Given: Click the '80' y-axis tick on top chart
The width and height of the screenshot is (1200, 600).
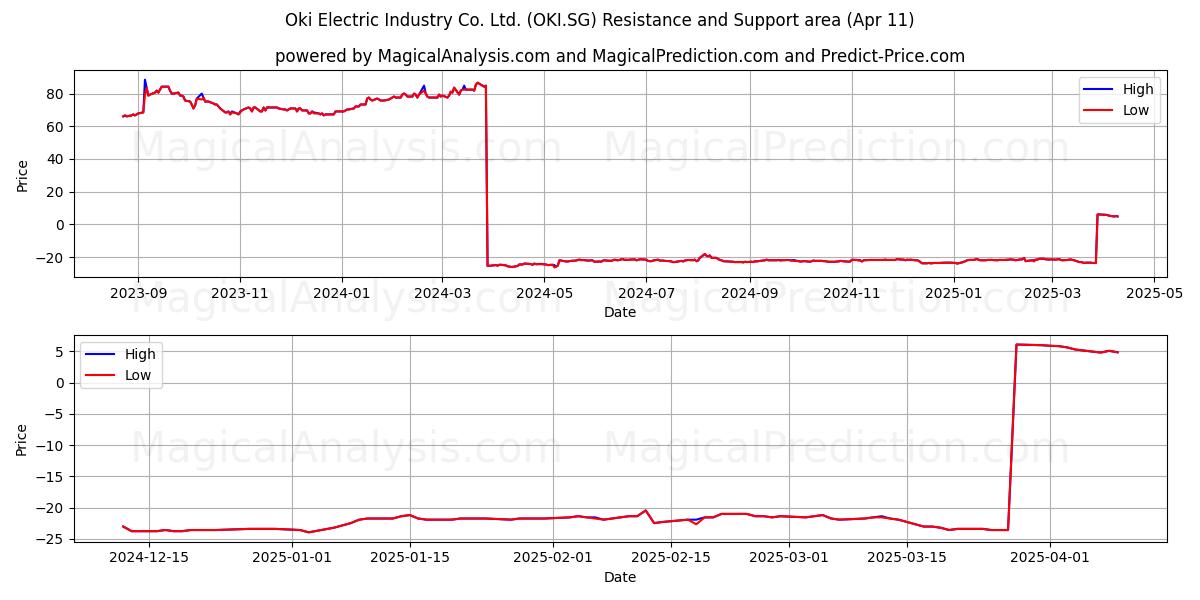Looking at the screenshot, I should (x=56, y=94).
